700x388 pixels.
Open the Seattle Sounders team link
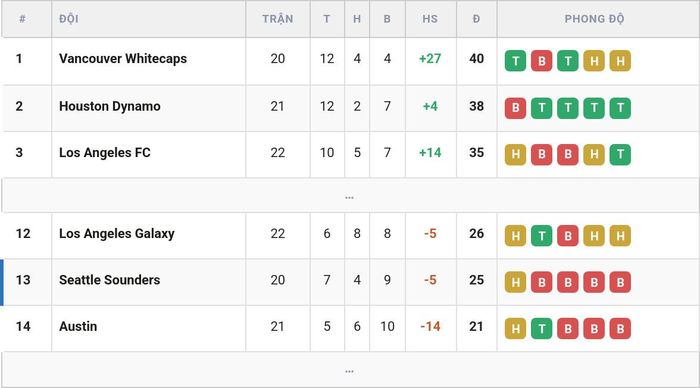(109, 280)
